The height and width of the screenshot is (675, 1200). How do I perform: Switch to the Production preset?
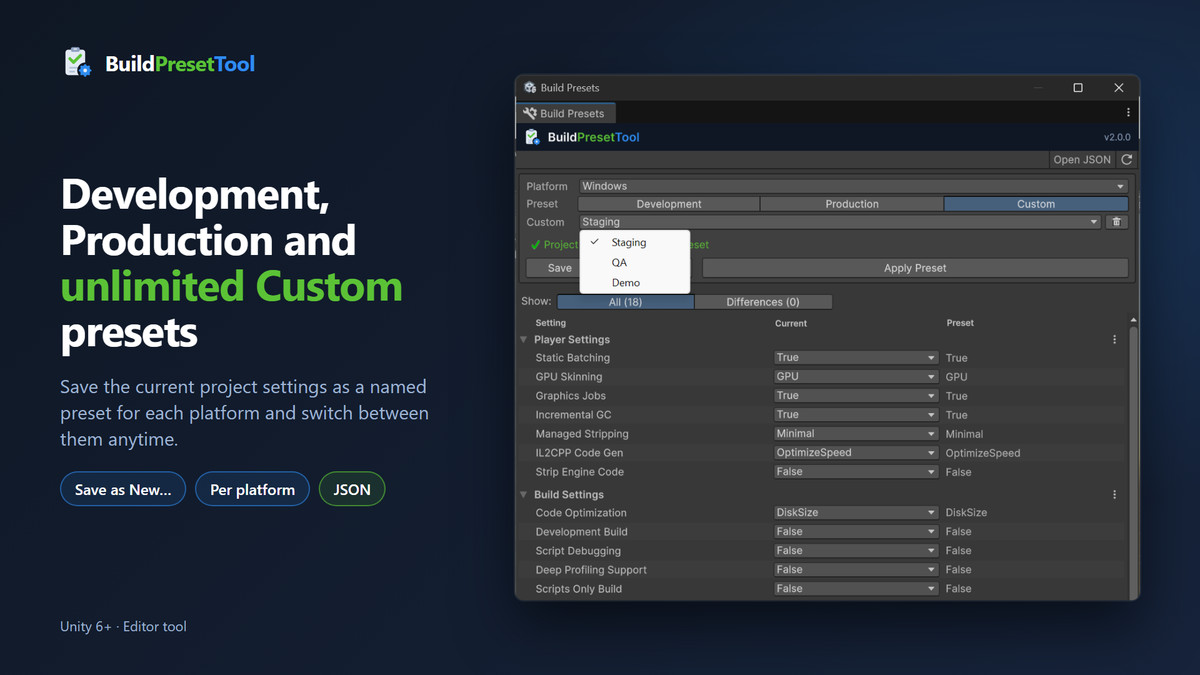pyautogui.click(x=852, y=204)
